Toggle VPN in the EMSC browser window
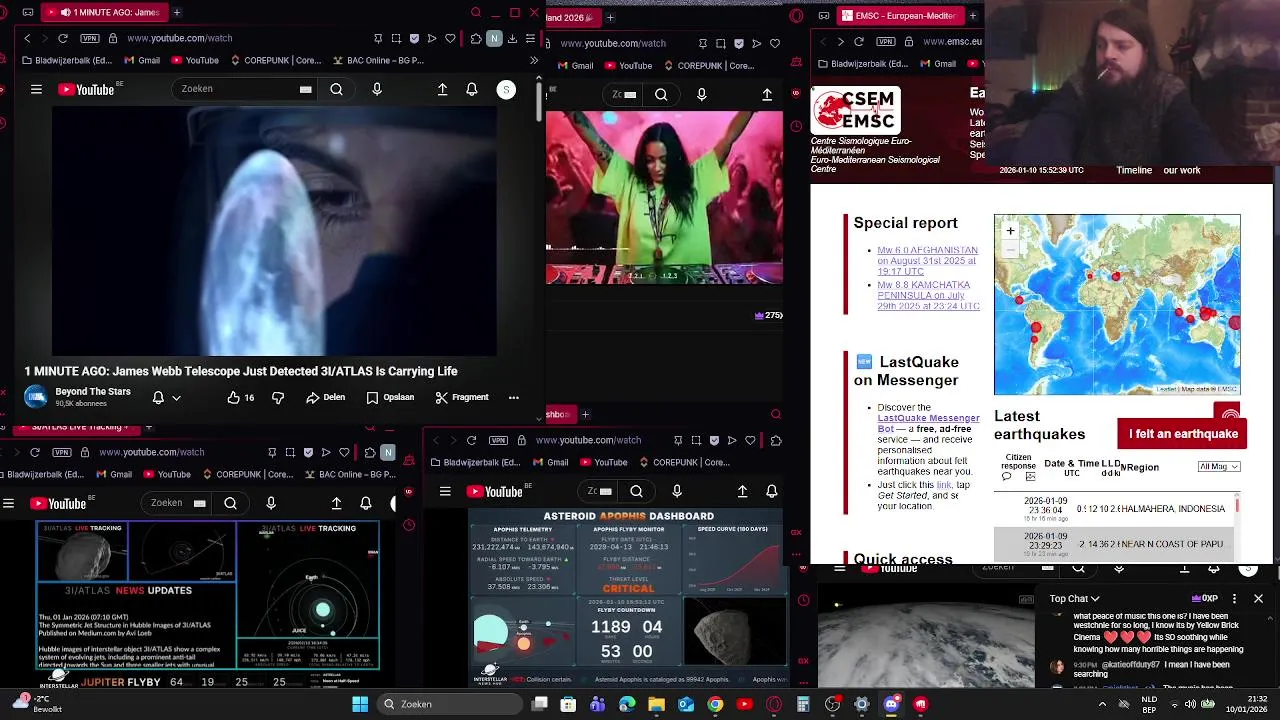 click(x=886, y=41)
